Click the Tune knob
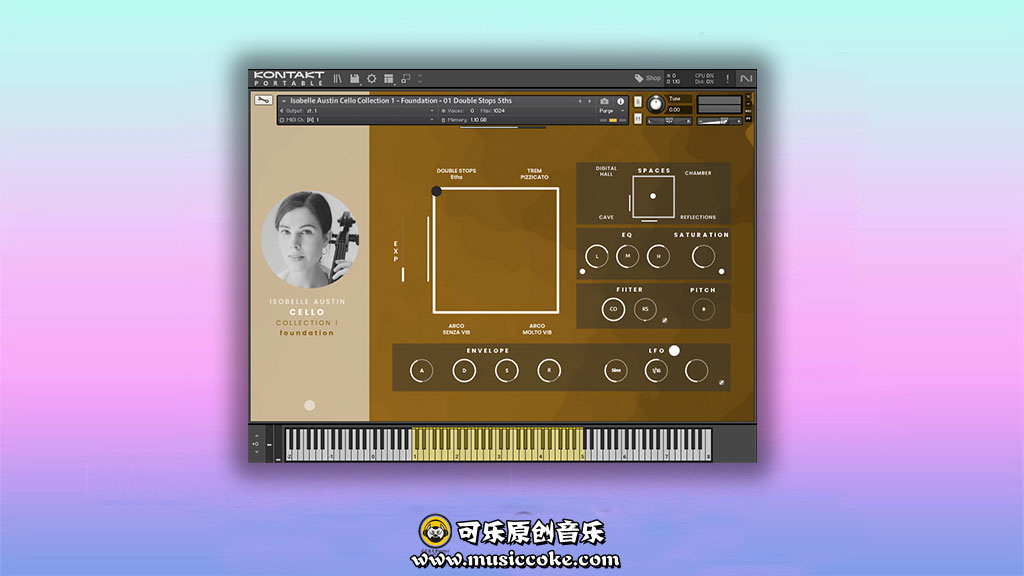Image resolution: width=1024 pixels, height=576 pixels. (656, 104)
